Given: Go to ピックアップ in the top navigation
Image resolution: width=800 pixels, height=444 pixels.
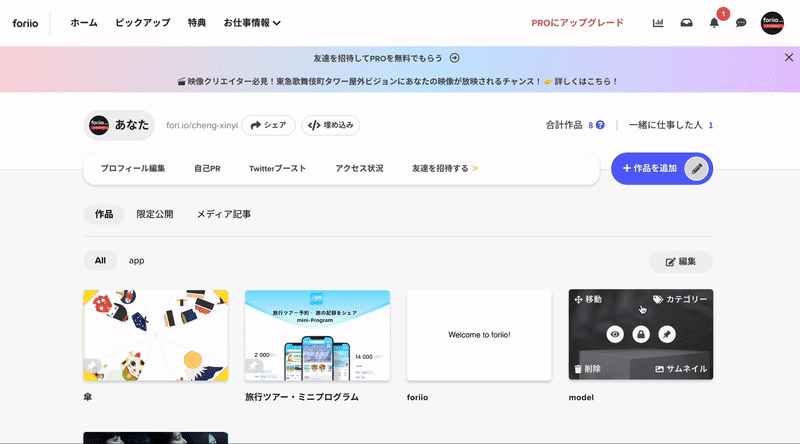Looking at the screenshot, I should pyautogui.click(x=142, y=23).
